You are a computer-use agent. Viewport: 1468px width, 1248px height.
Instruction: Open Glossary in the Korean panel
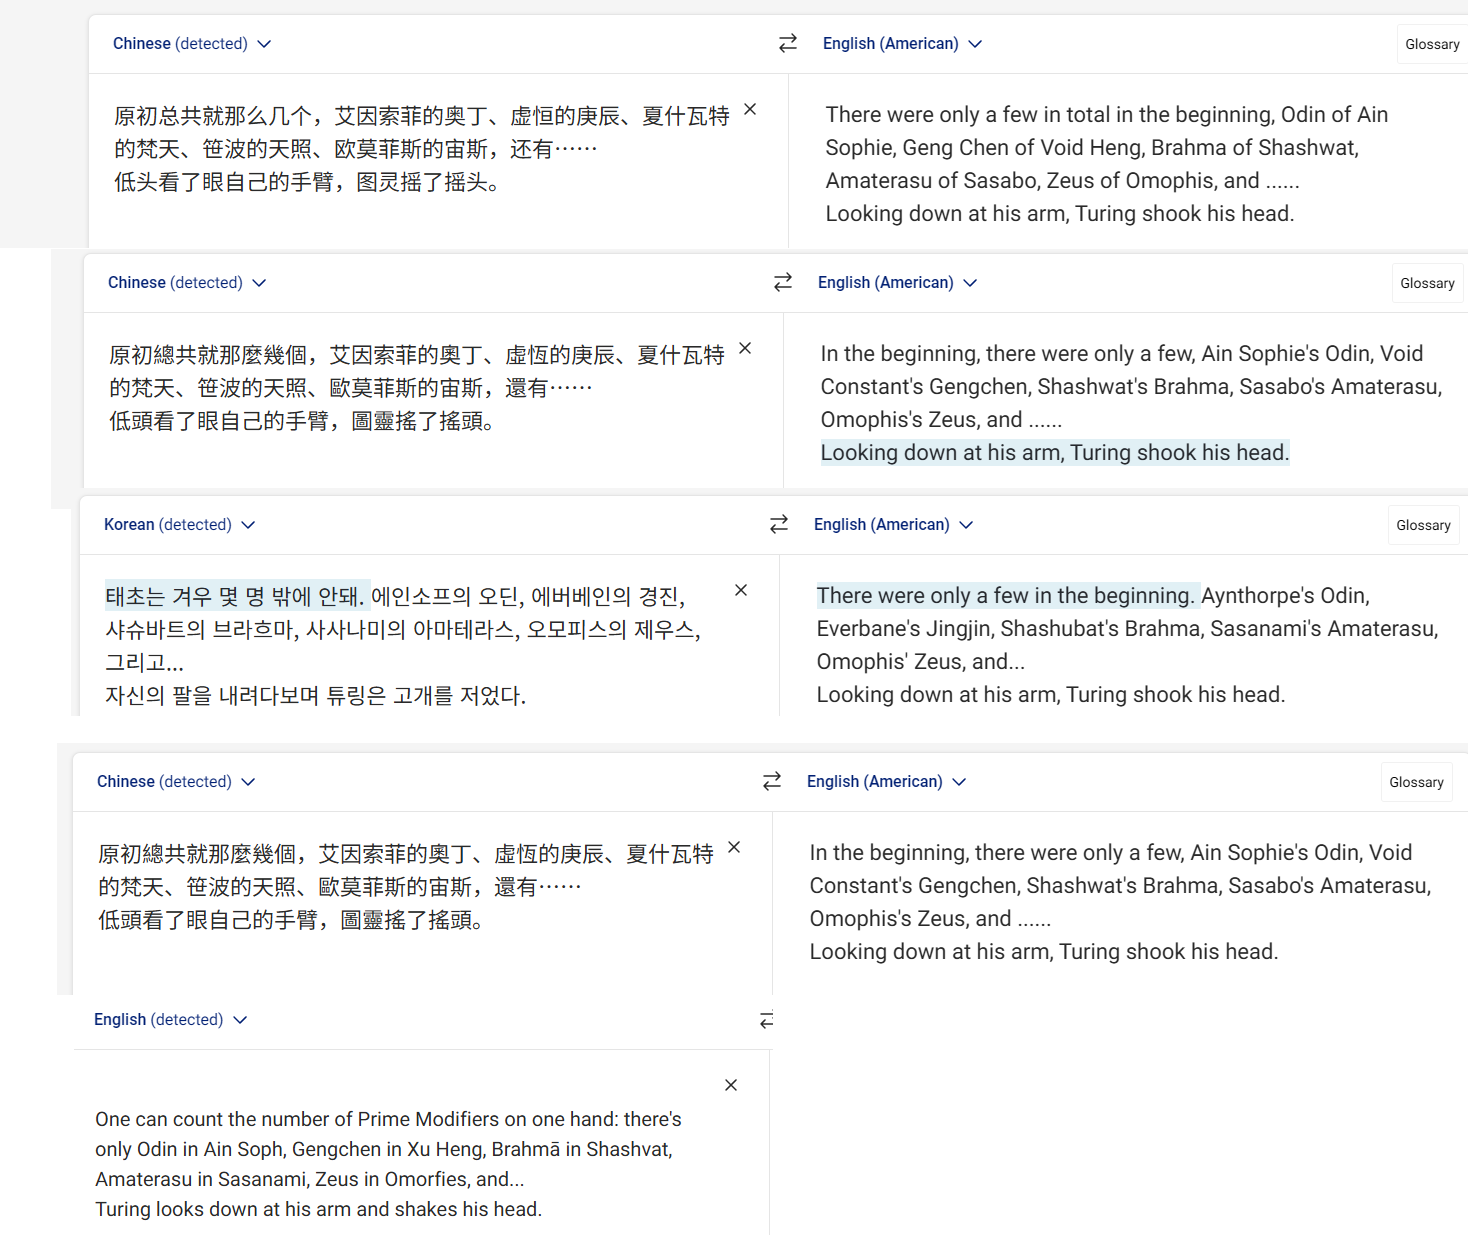1423,525
